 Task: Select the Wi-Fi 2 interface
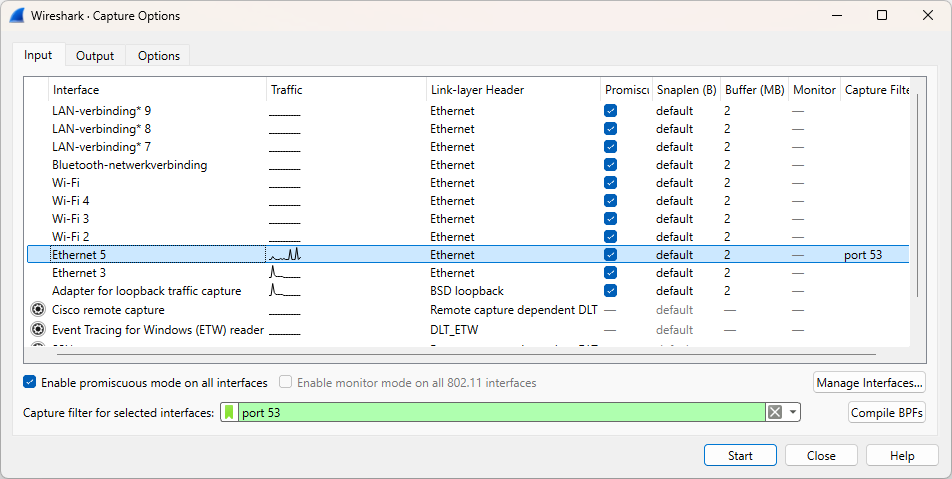(x=70, y=237)
